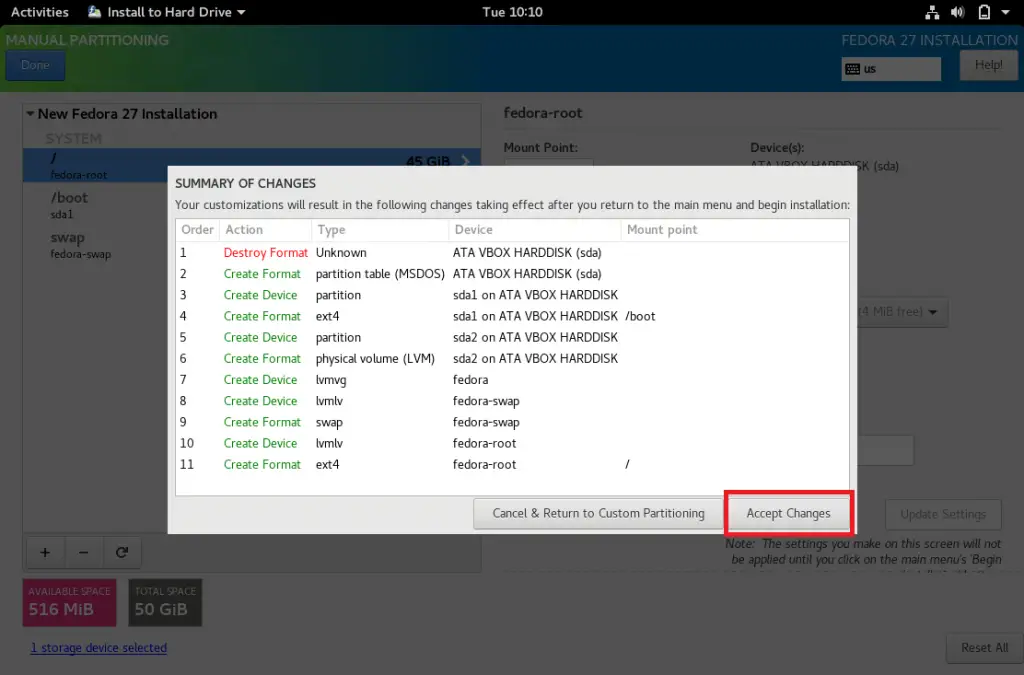Select the lvmvg fedora row
Viewport: 1024px width, 675px height.
tap(512, 380)
